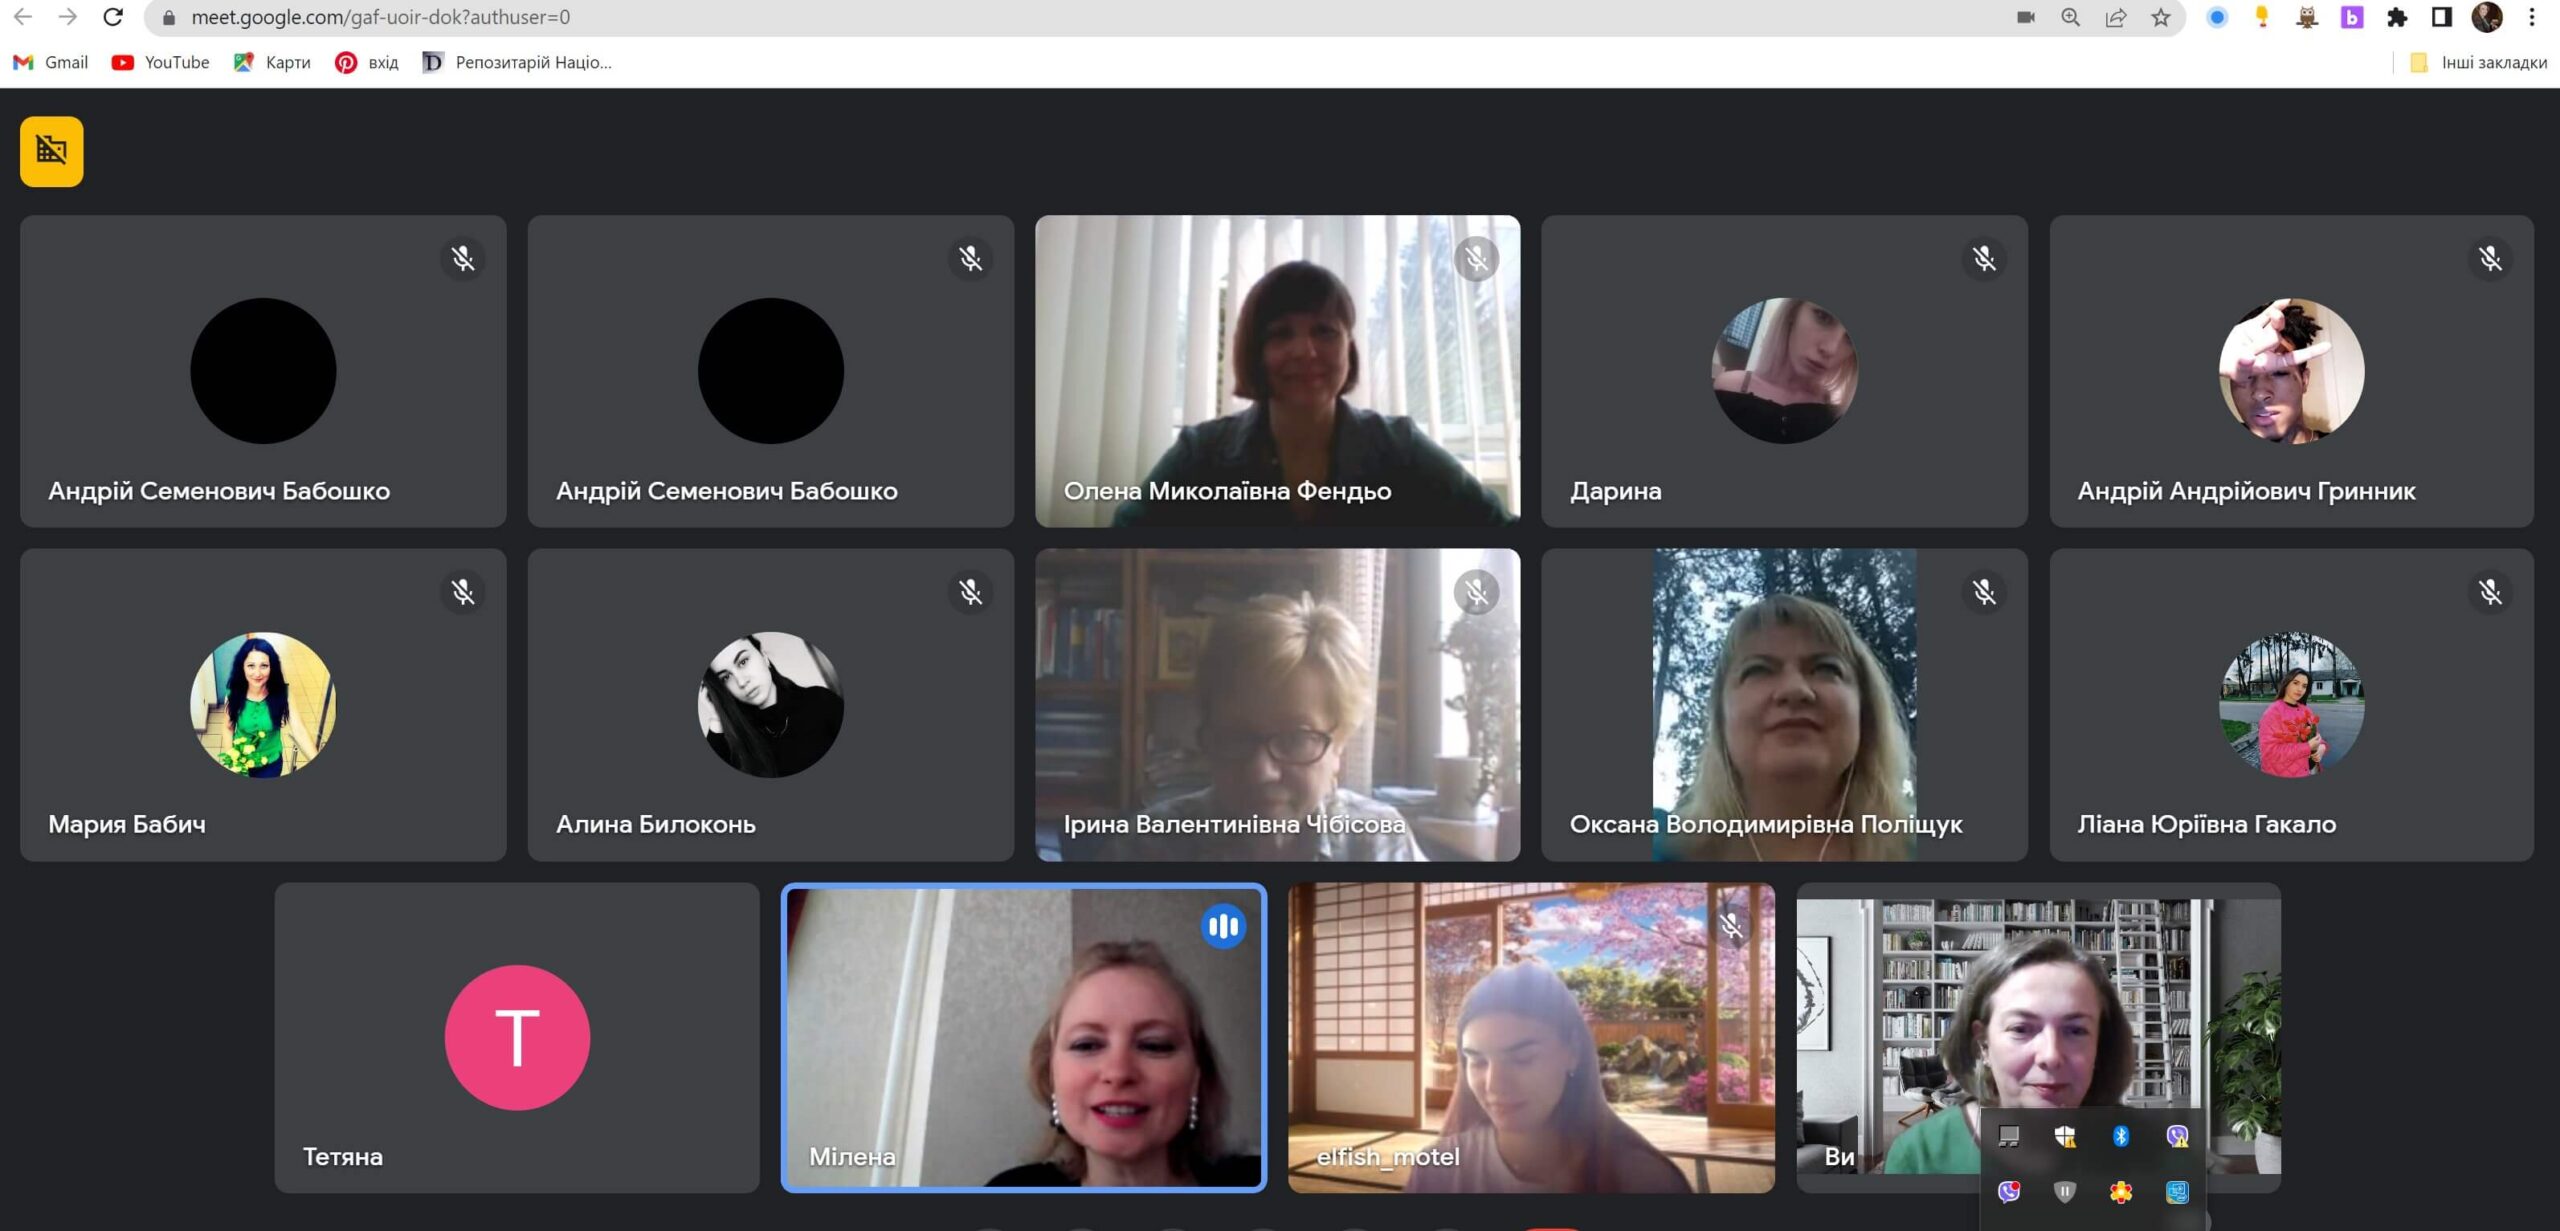Open the 'Інші закладки' bookmarks folder
Image resolution: width=2560 pixels, height=1231 pixels.
[x=2480, y=62]
